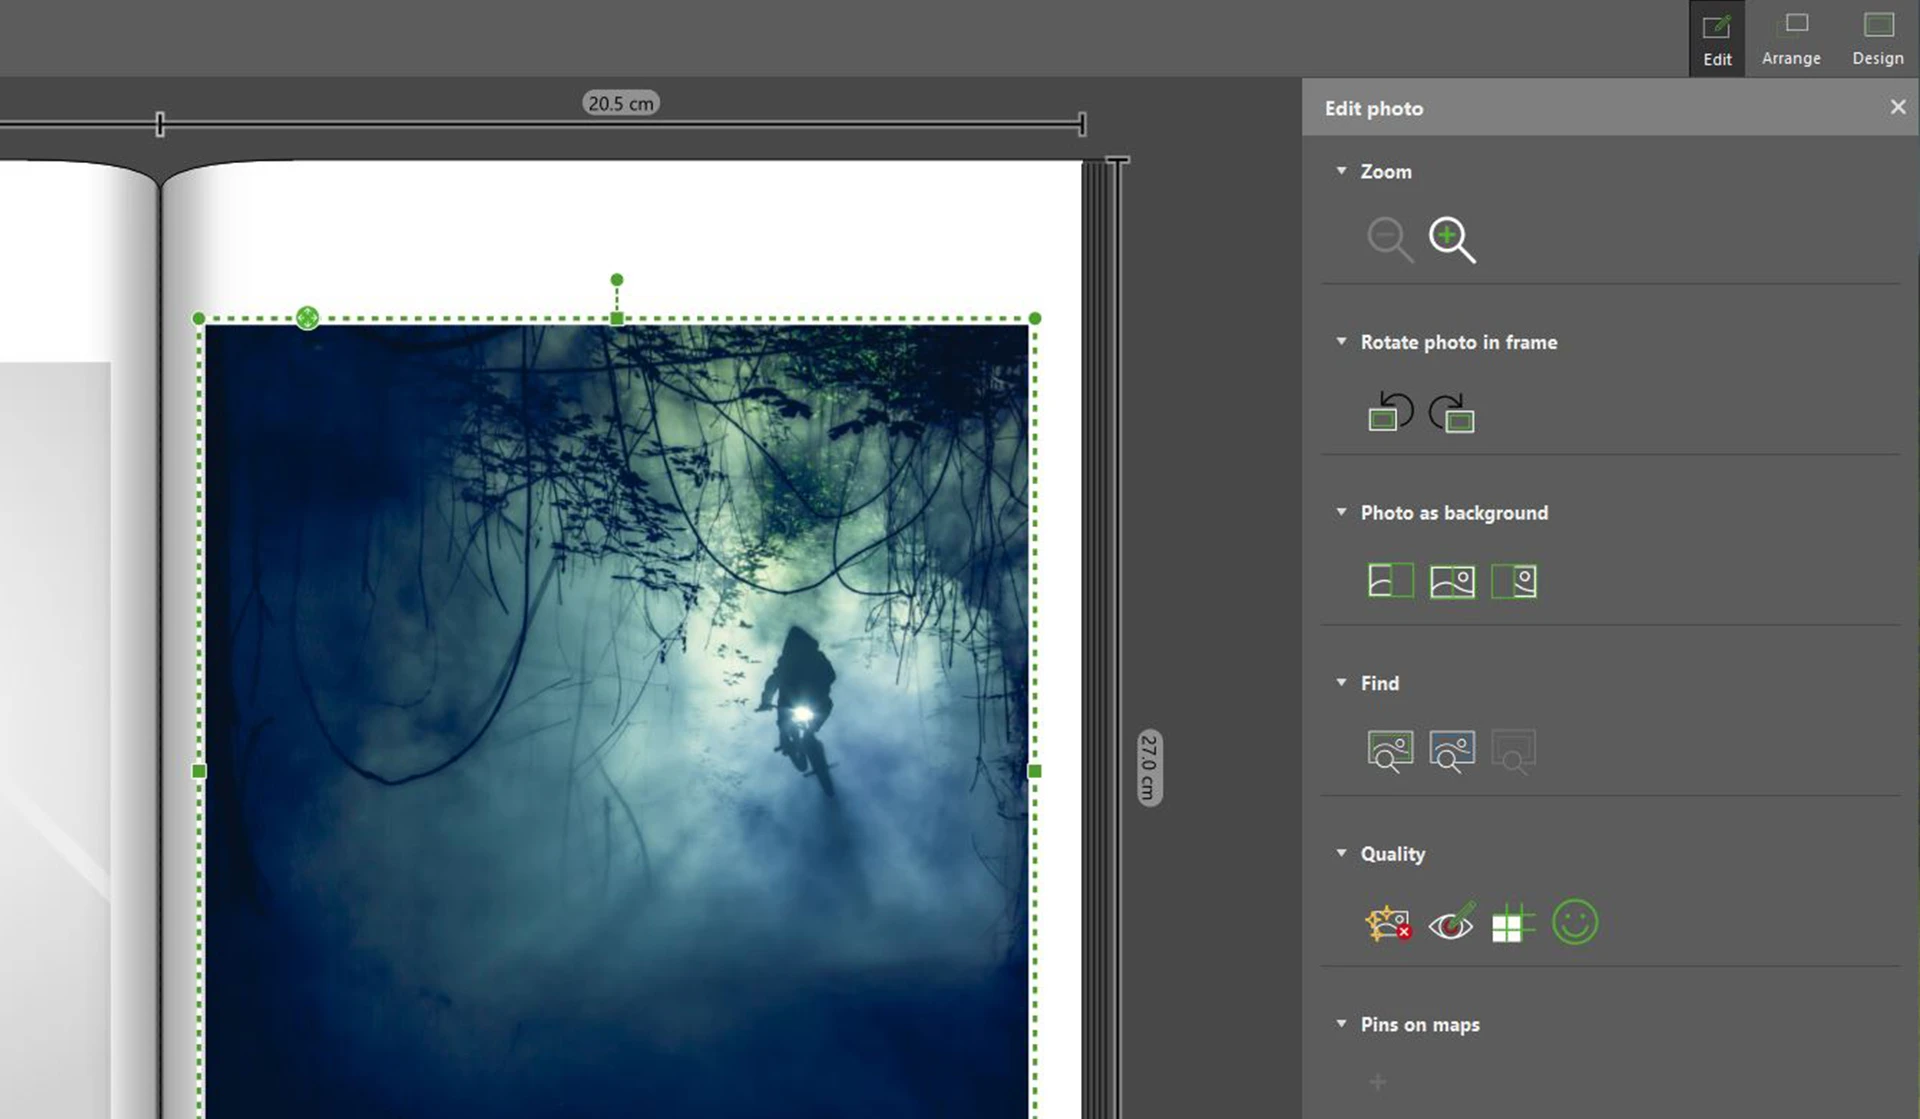
Task: Click the photo's top rotation handle
Action: 617,280
